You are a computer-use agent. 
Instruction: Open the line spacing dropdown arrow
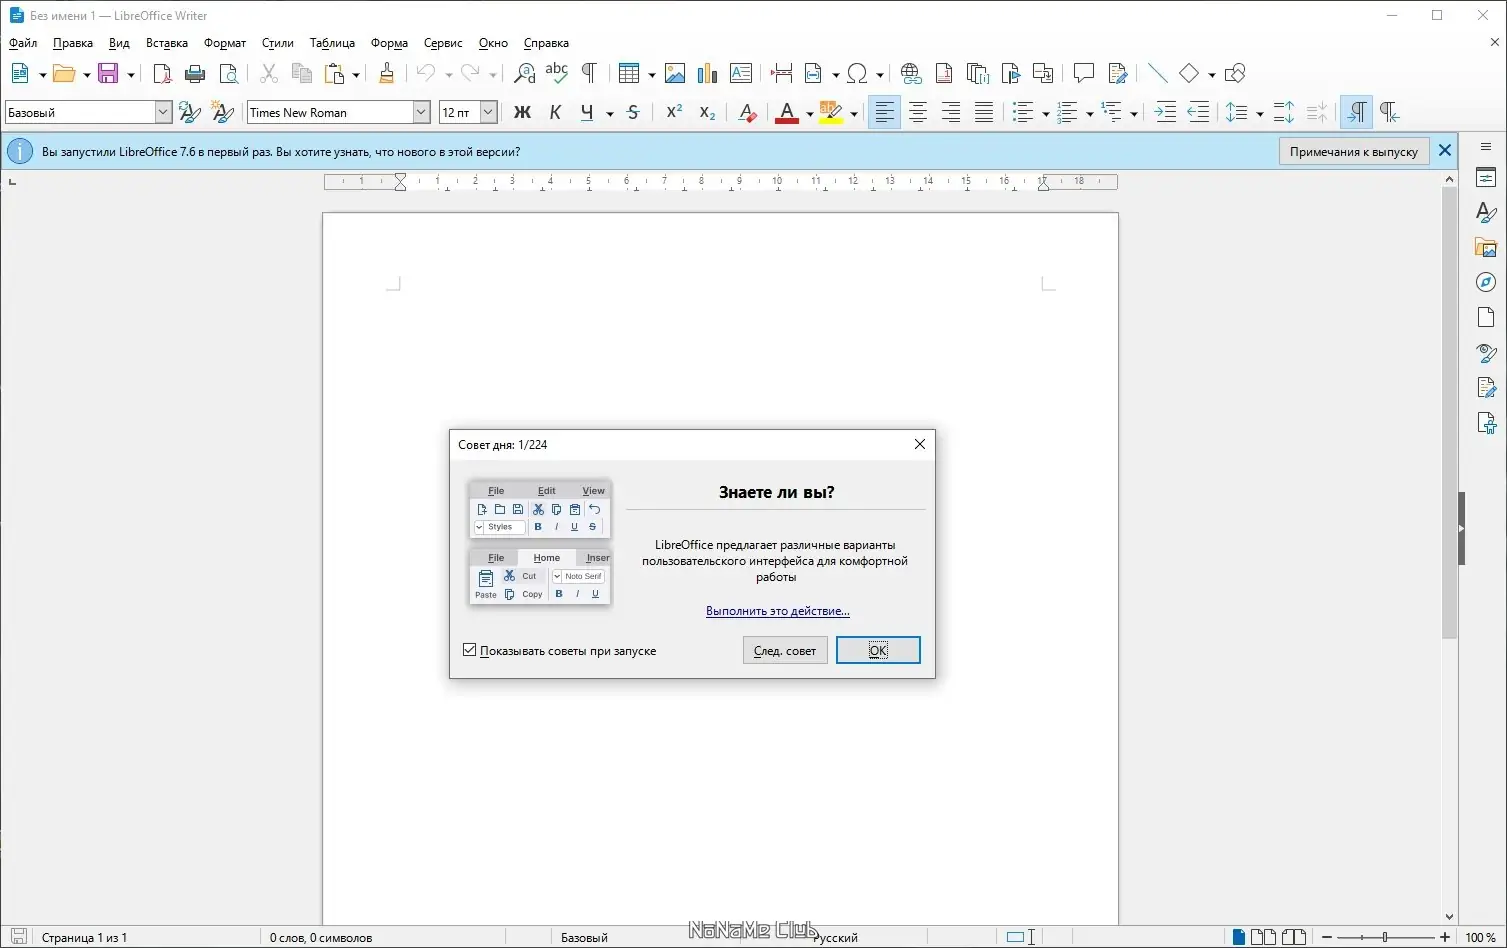[1259, 113]
